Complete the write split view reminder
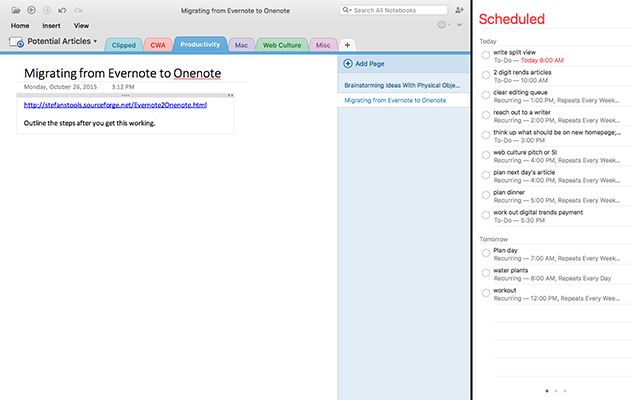The height and width of the screenshot is (400, 640). (486, 55)
